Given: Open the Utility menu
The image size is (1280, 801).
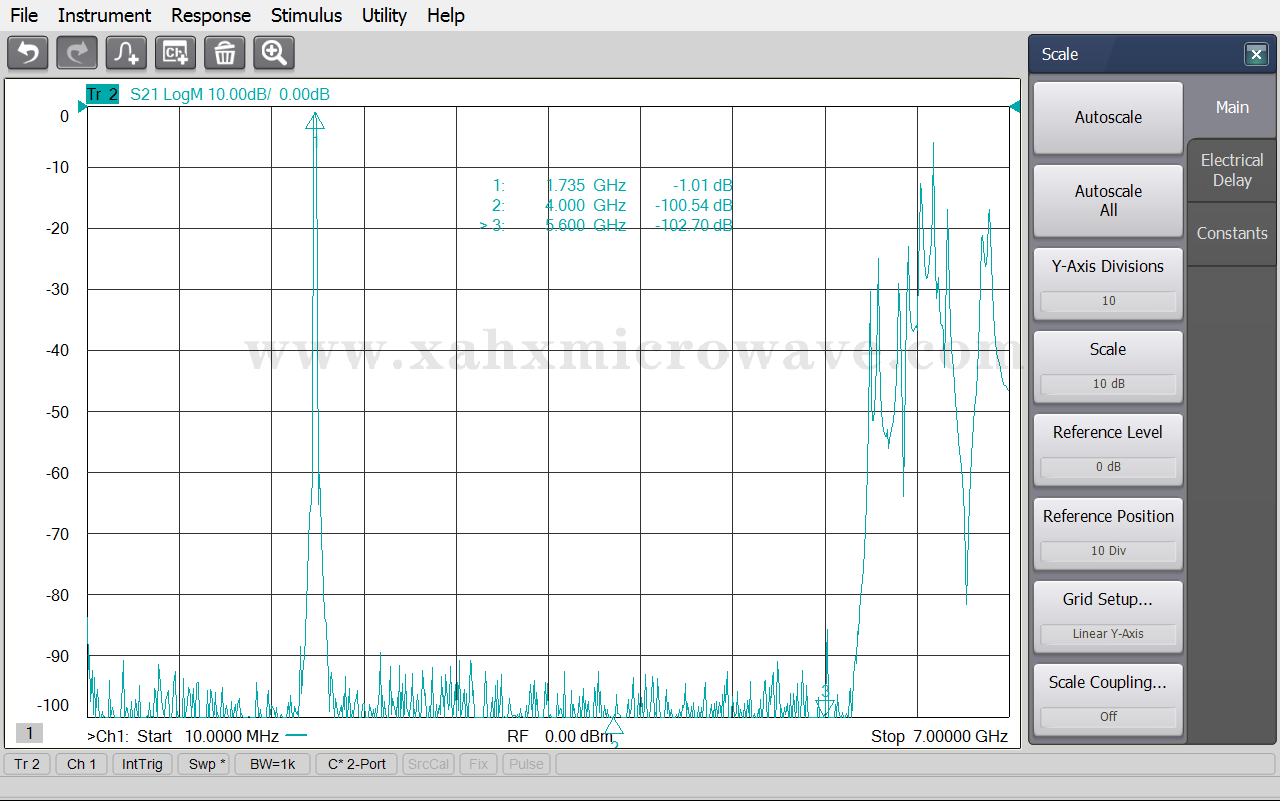Looking at the screenshot, I should [384, 15].
